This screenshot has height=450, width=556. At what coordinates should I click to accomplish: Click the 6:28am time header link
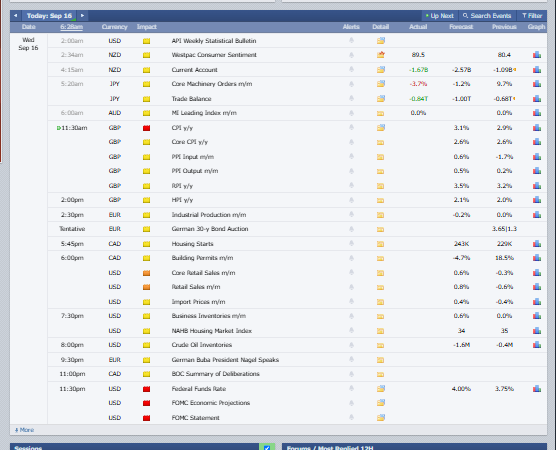72,27
